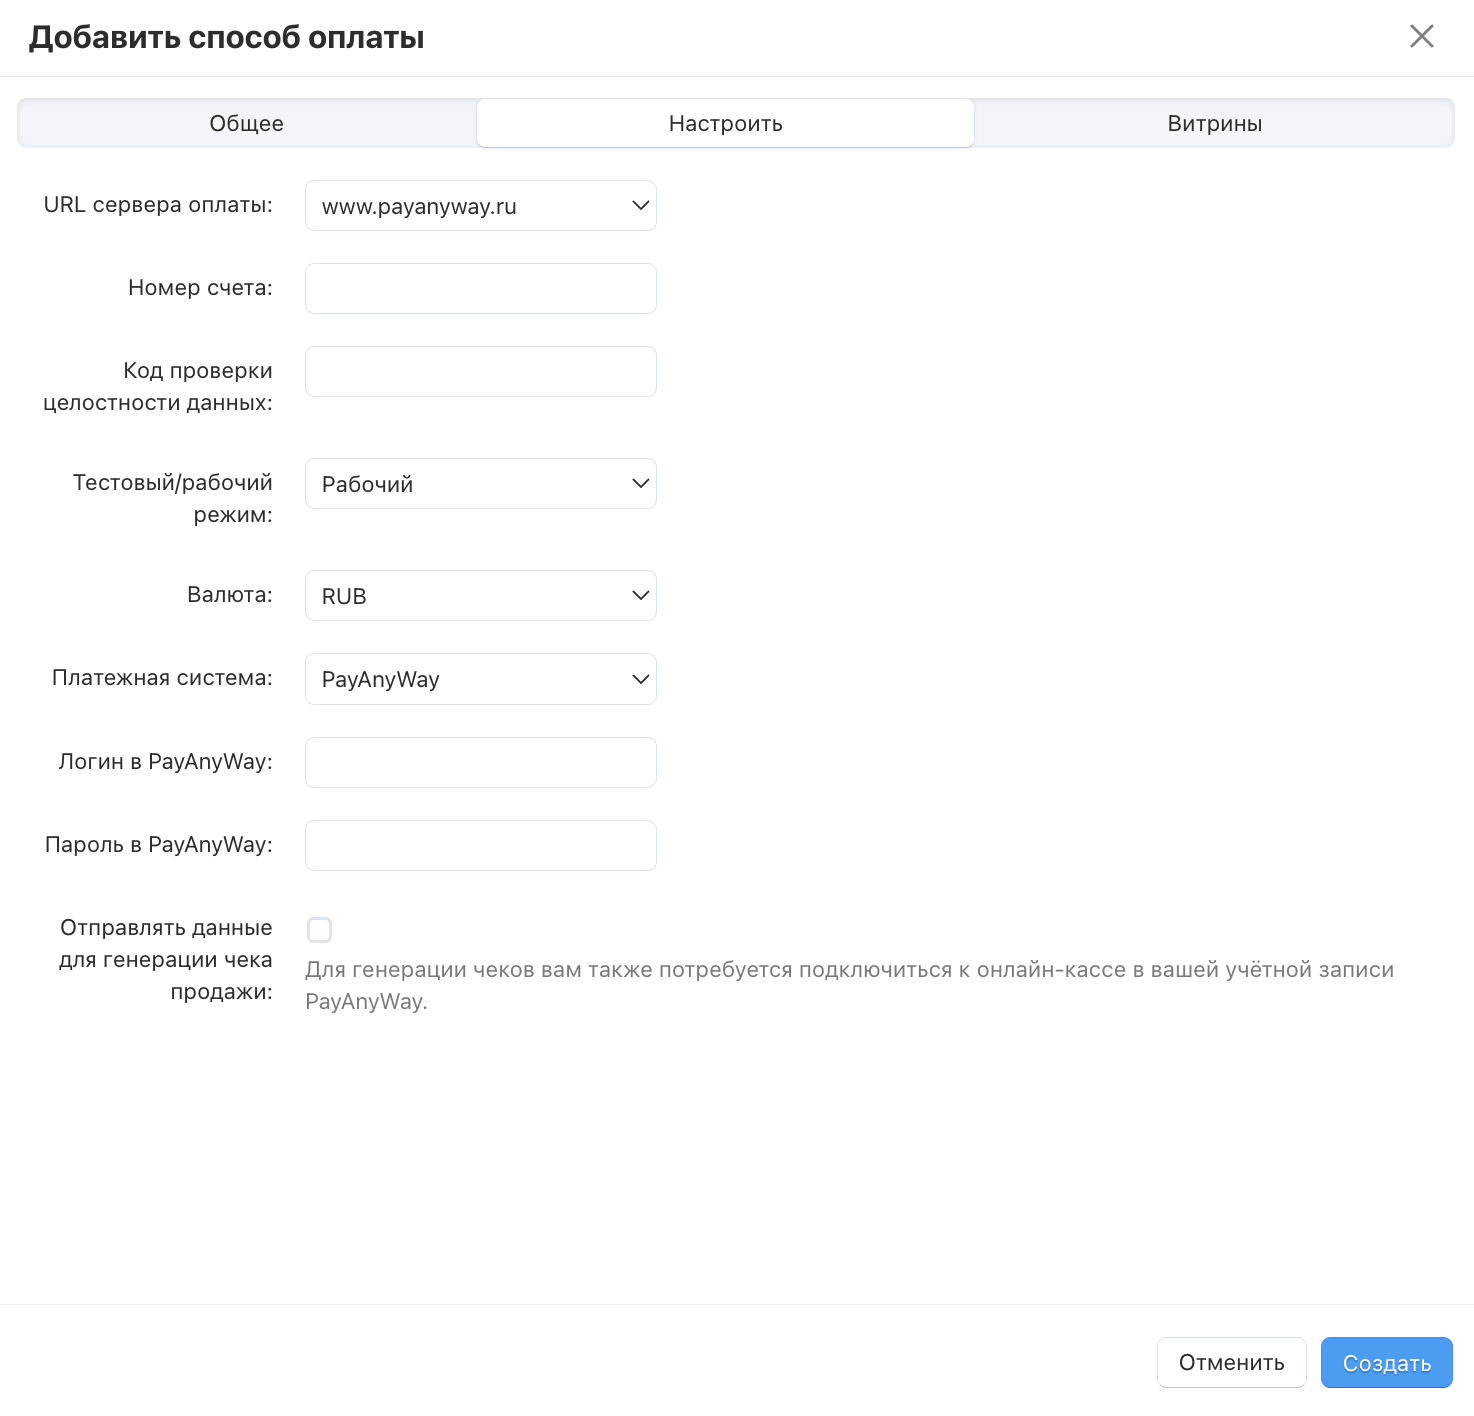Open the URL сервера оплаты dropdown
The image size is (1474, 1416).
pyautogui.click(x=480, y=206)
